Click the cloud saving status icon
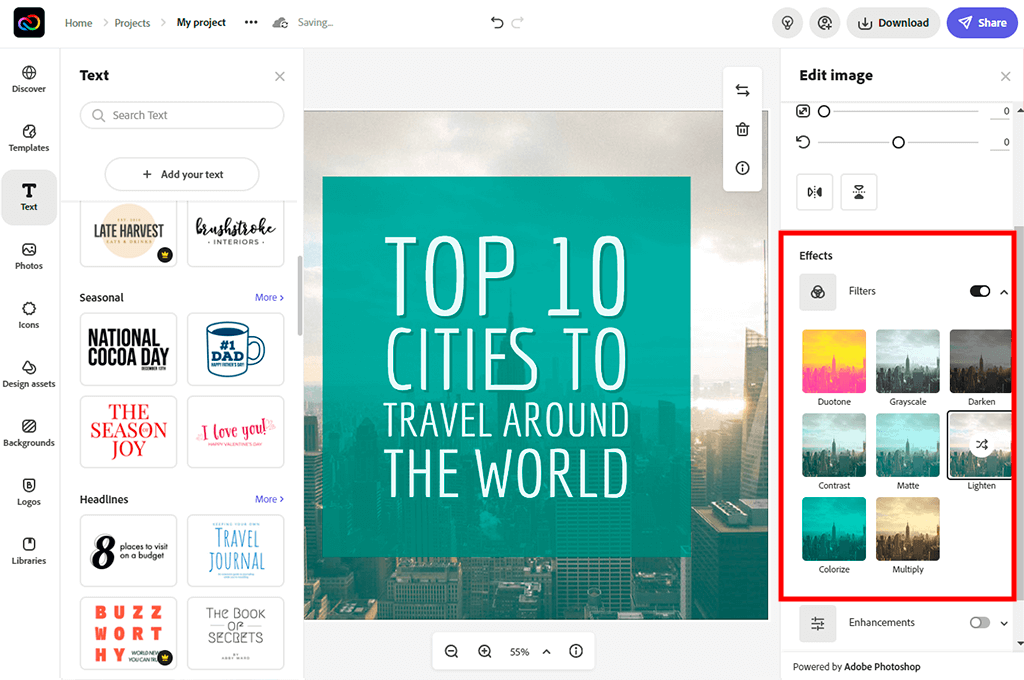Viewport: 1024px width, 680px height. click(x=280, y=23)
